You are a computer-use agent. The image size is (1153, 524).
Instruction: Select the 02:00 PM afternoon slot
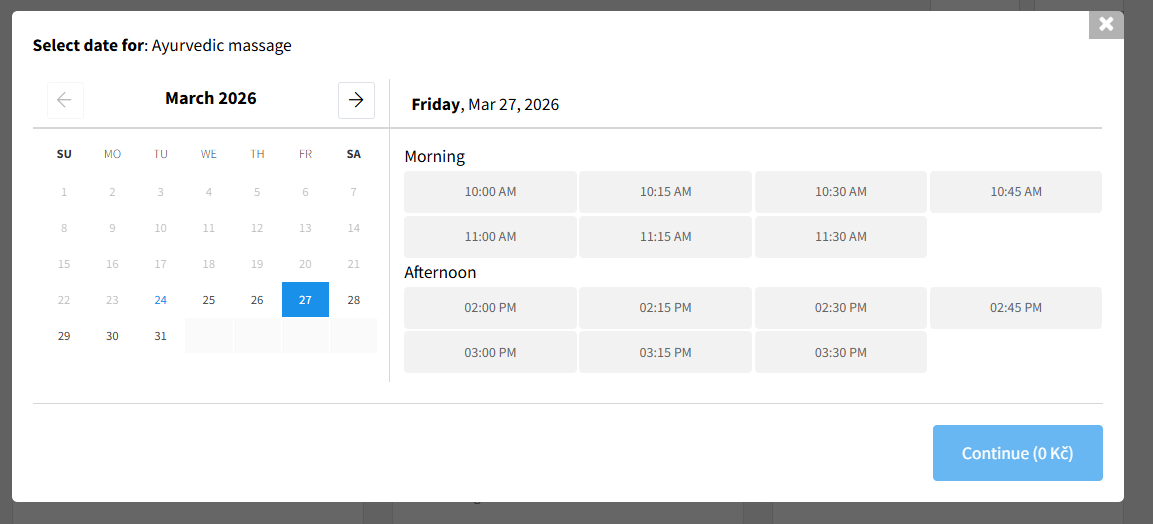[x=490, y=308]
